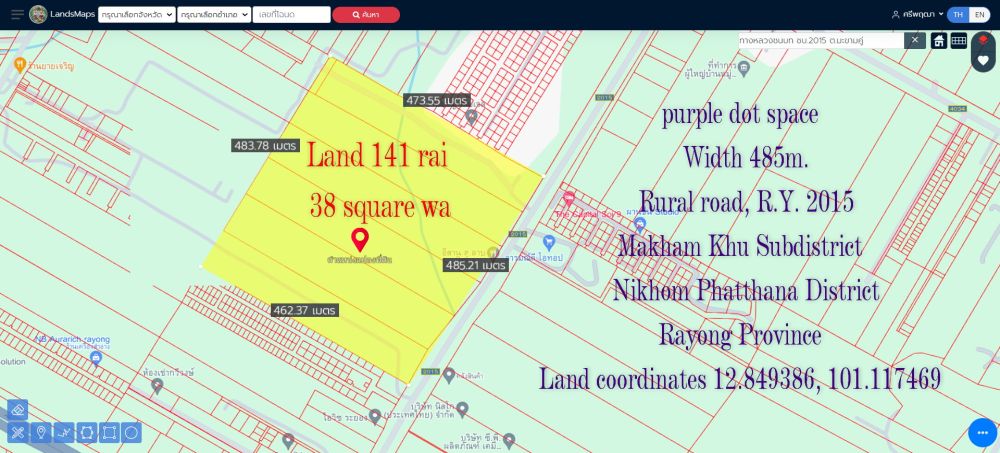Click the house icon near the search box
Image resolution: width=1000 pixels, height=453 pixels.
(939, 41)
